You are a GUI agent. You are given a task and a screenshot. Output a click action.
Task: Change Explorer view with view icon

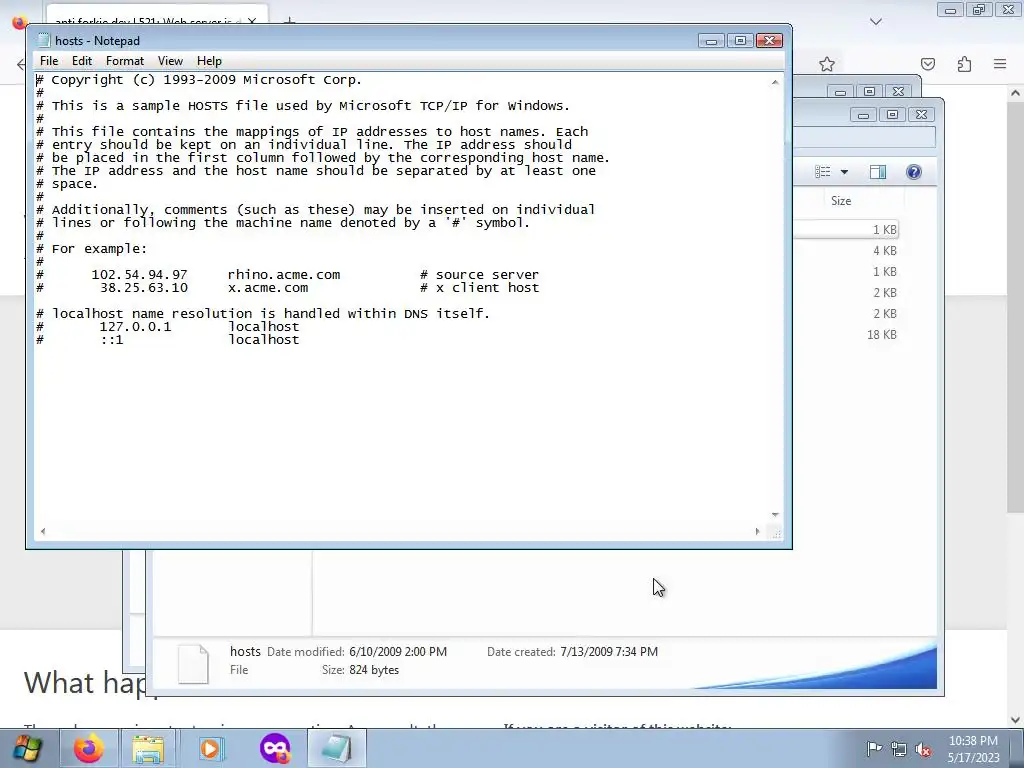tap(823, 172)
